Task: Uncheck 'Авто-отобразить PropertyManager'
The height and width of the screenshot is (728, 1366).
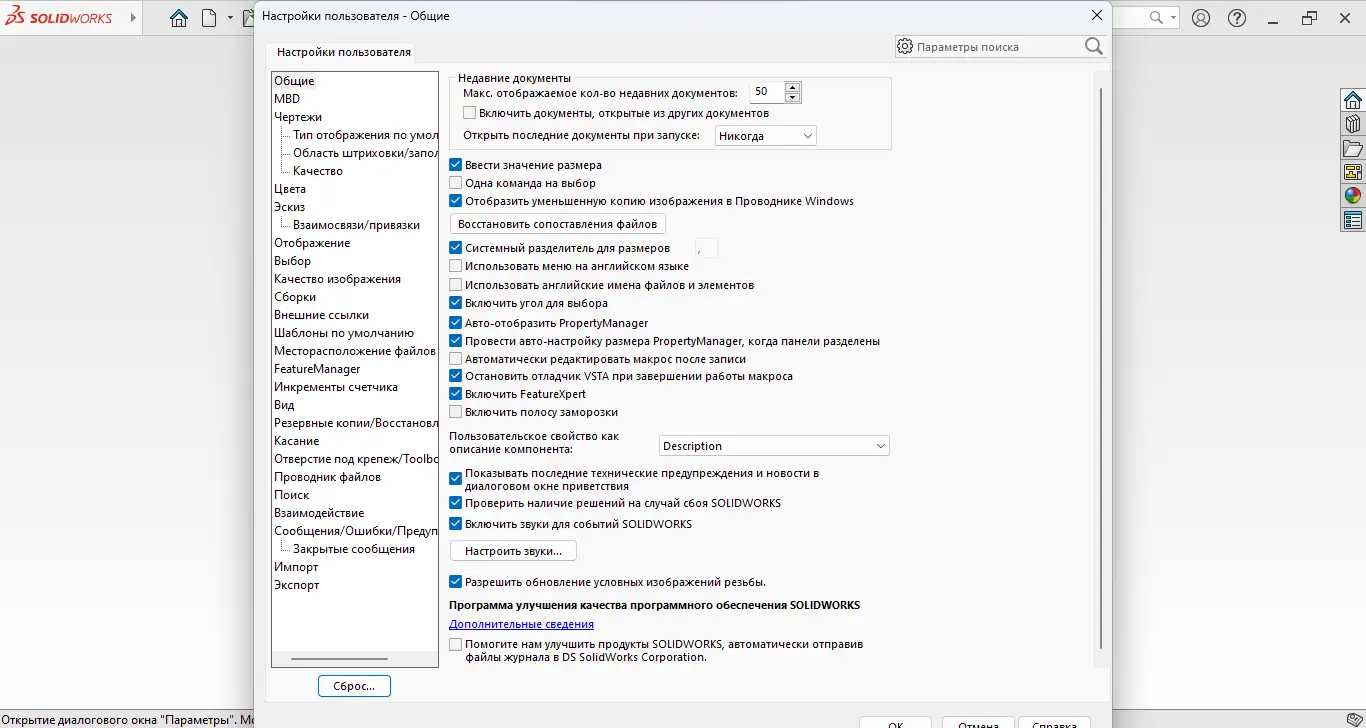Action: coord(456,323)
